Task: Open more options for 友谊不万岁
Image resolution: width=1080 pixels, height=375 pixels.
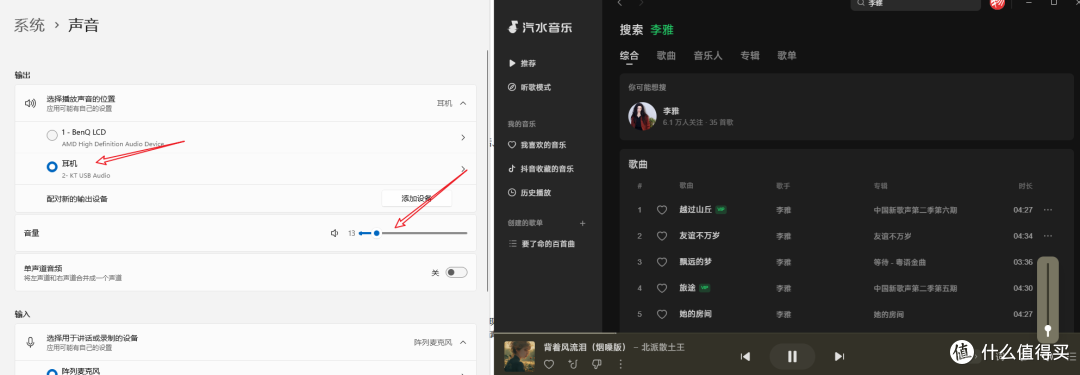Action: (1048, 236)
